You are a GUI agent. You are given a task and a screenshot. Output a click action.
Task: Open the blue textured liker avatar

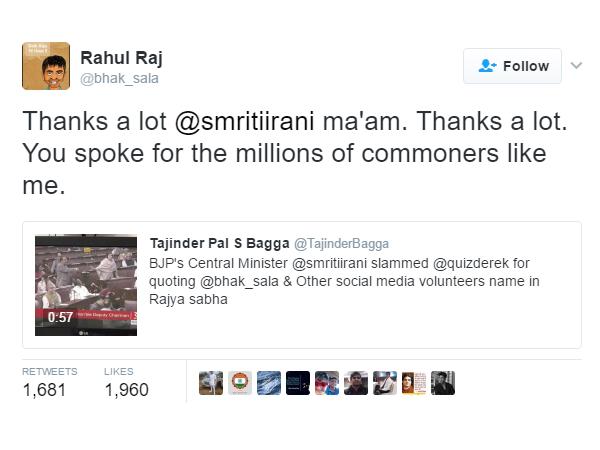click(x=269, y=383)
